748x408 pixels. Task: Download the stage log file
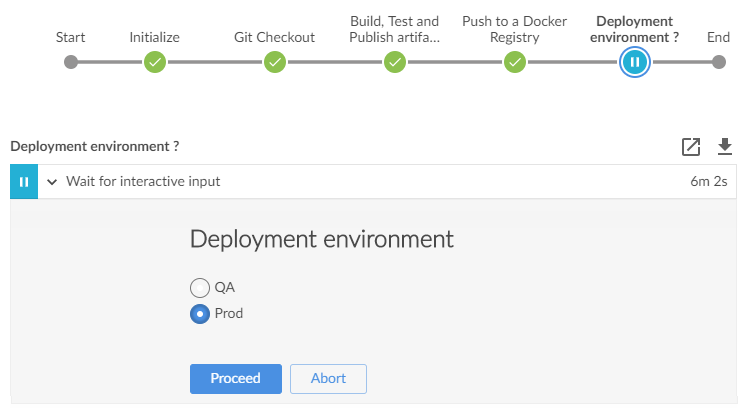(725, 147)
